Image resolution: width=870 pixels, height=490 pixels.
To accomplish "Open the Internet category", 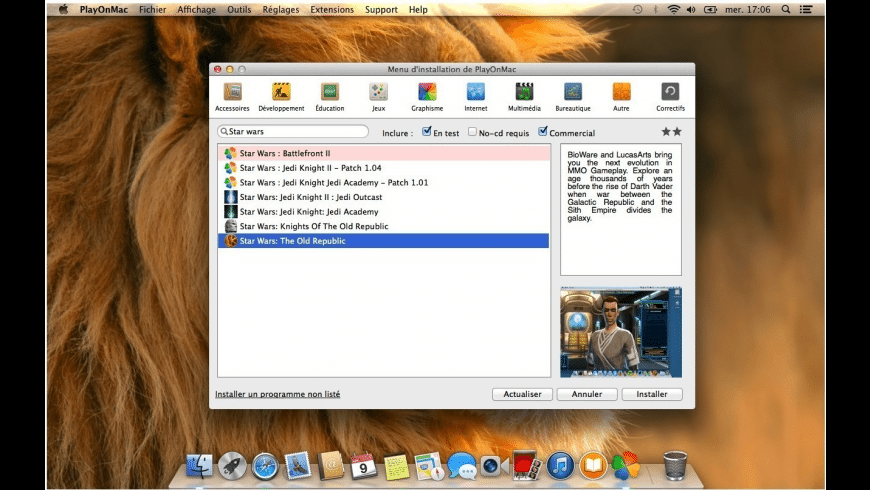I will click(x=476, y=97).
